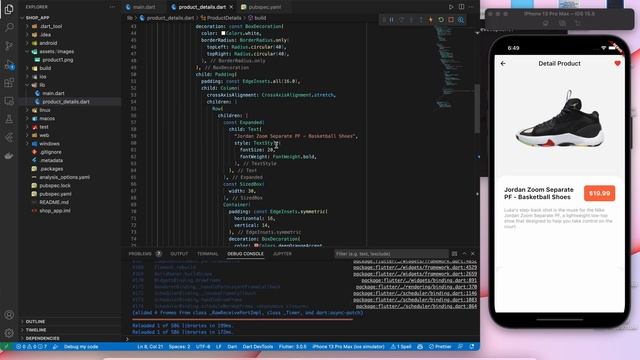Open .gitignore in the explorer
Screen dimensions: 640x360
(x=51, y=152)
